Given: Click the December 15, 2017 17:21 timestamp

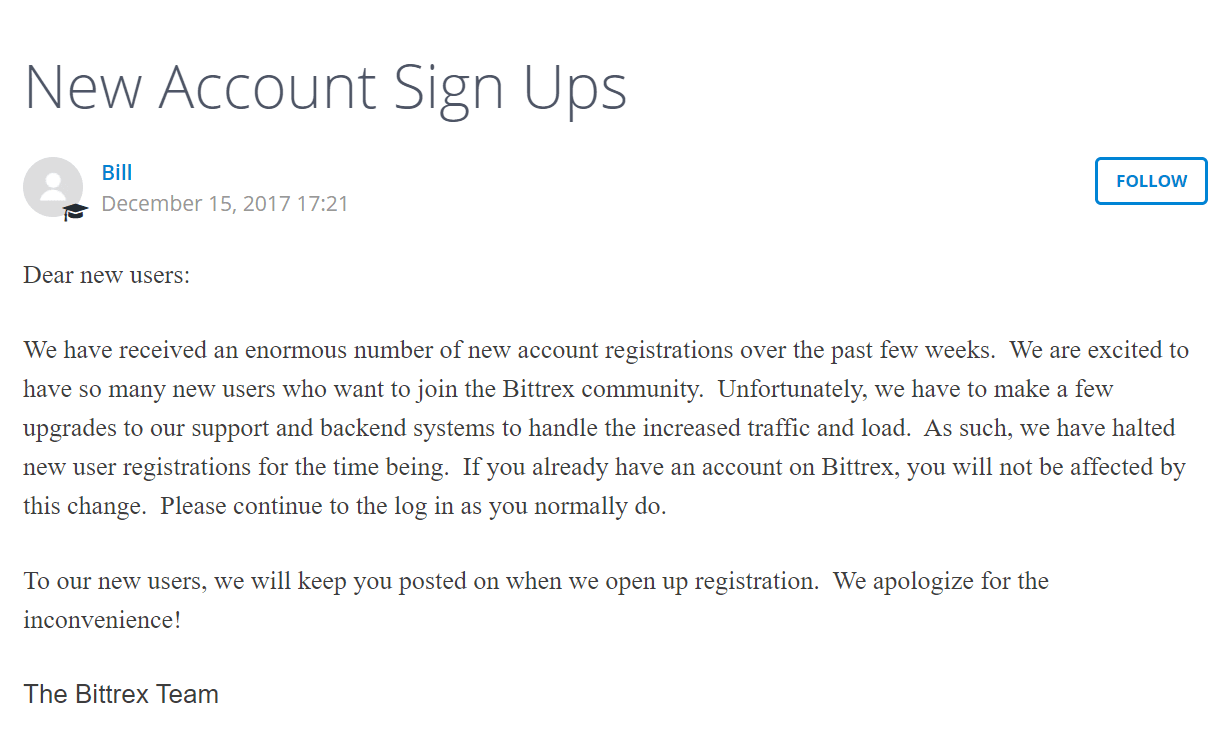Looking at the screenshot, I should [225, 204].
